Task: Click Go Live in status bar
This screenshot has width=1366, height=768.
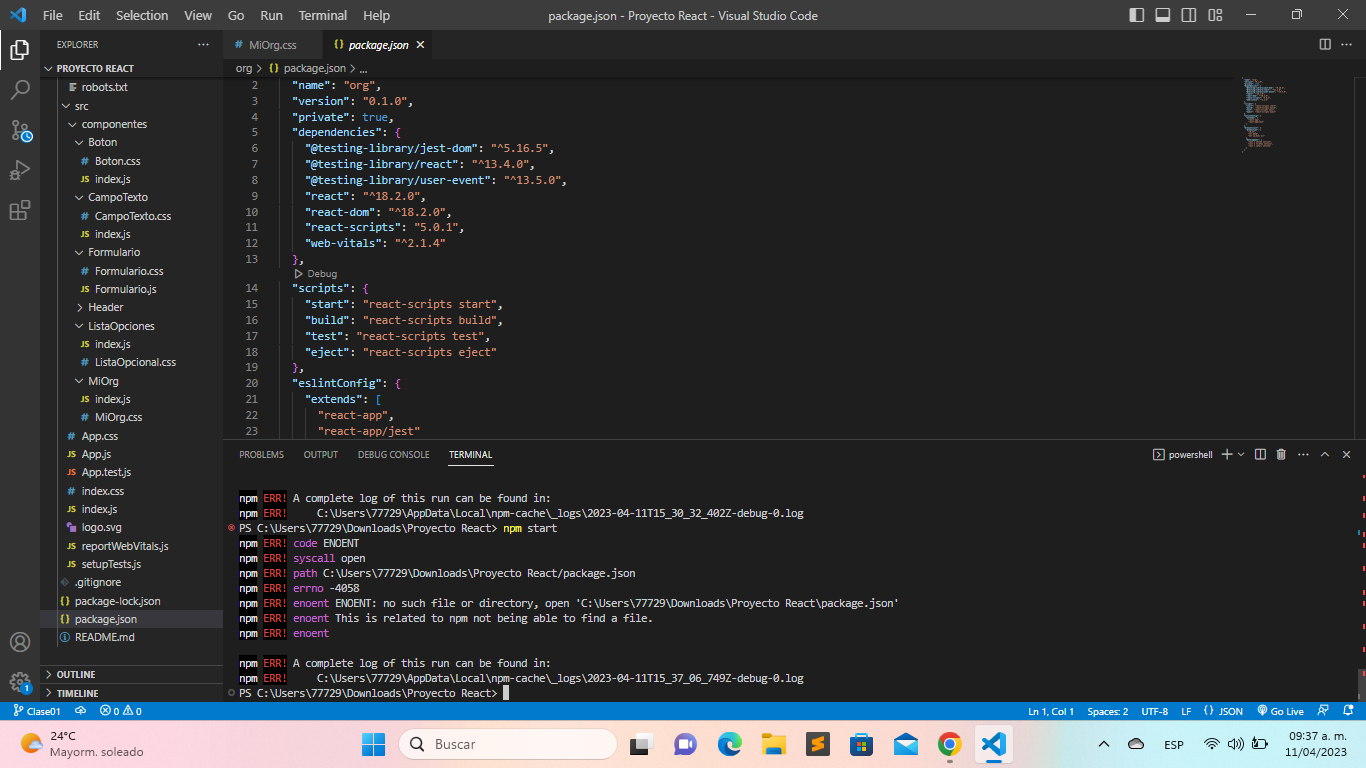Action: click(x=1281, y=711)
